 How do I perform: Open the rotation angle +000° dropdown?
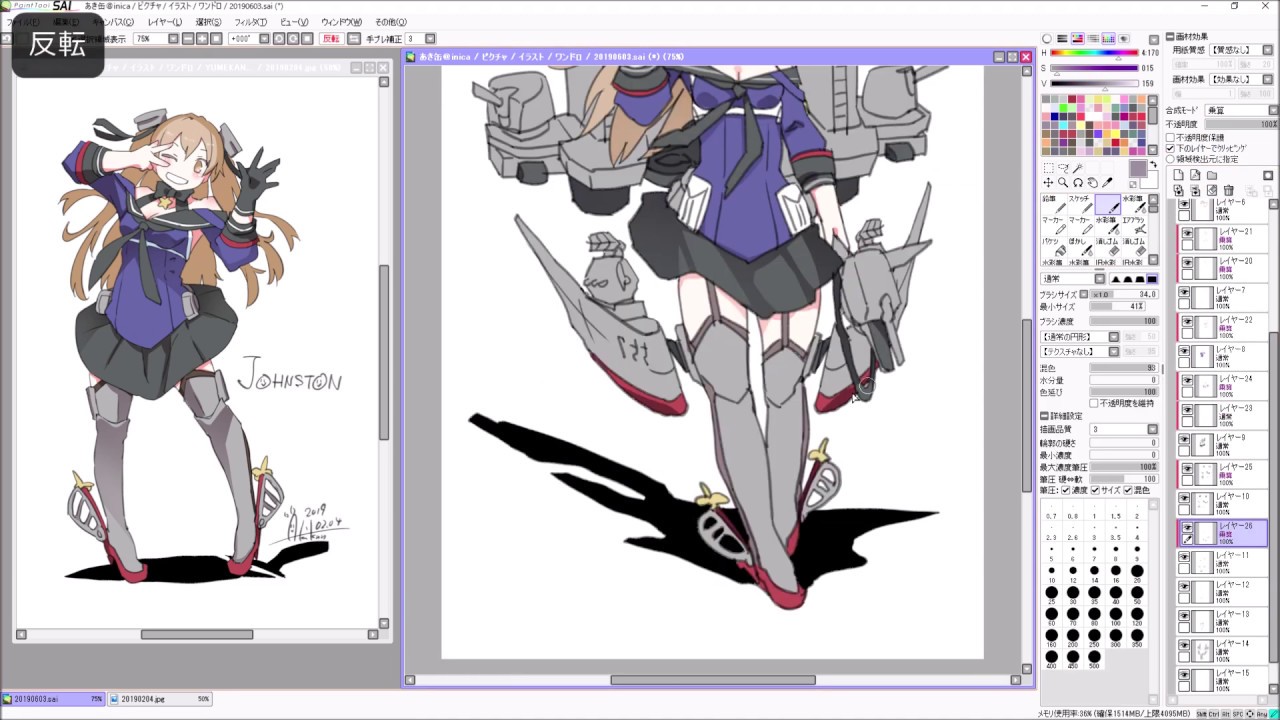[x=264, y=39]
